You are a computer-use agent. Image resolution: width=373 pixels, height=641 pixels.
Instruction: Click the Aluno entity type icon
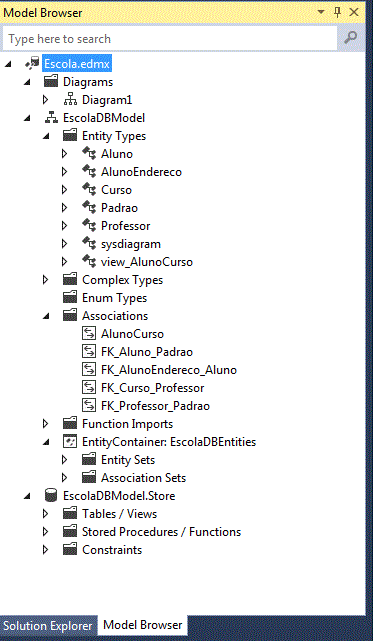click(89, 154)
